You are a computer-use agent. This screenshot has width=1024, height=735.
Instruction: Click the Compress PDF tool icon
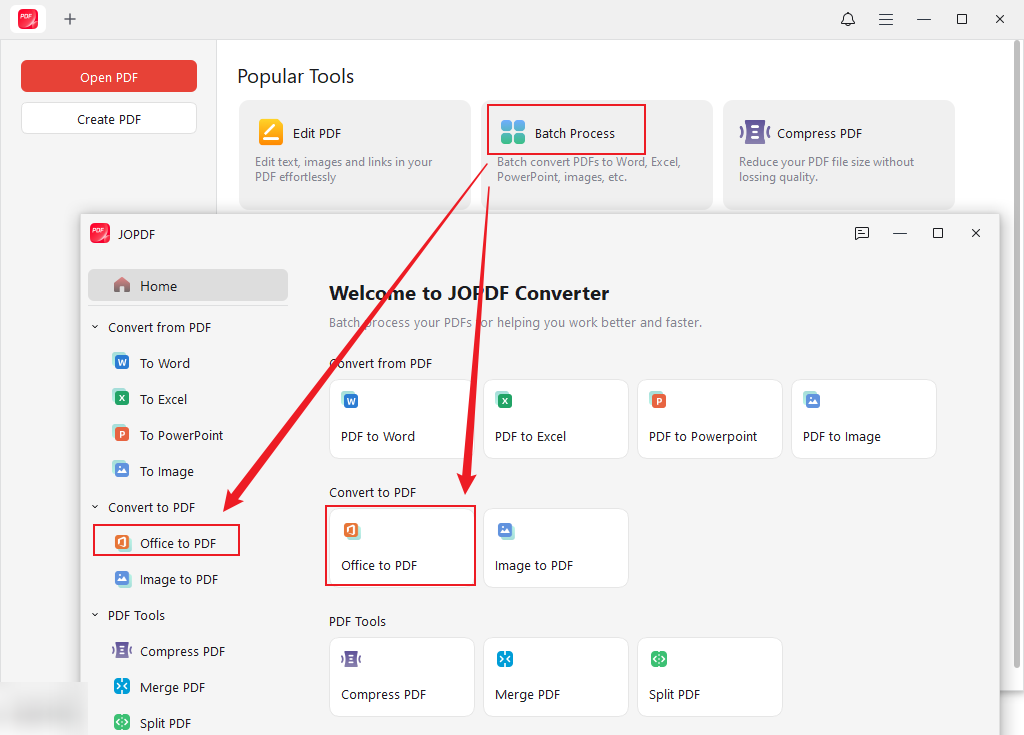351,658
